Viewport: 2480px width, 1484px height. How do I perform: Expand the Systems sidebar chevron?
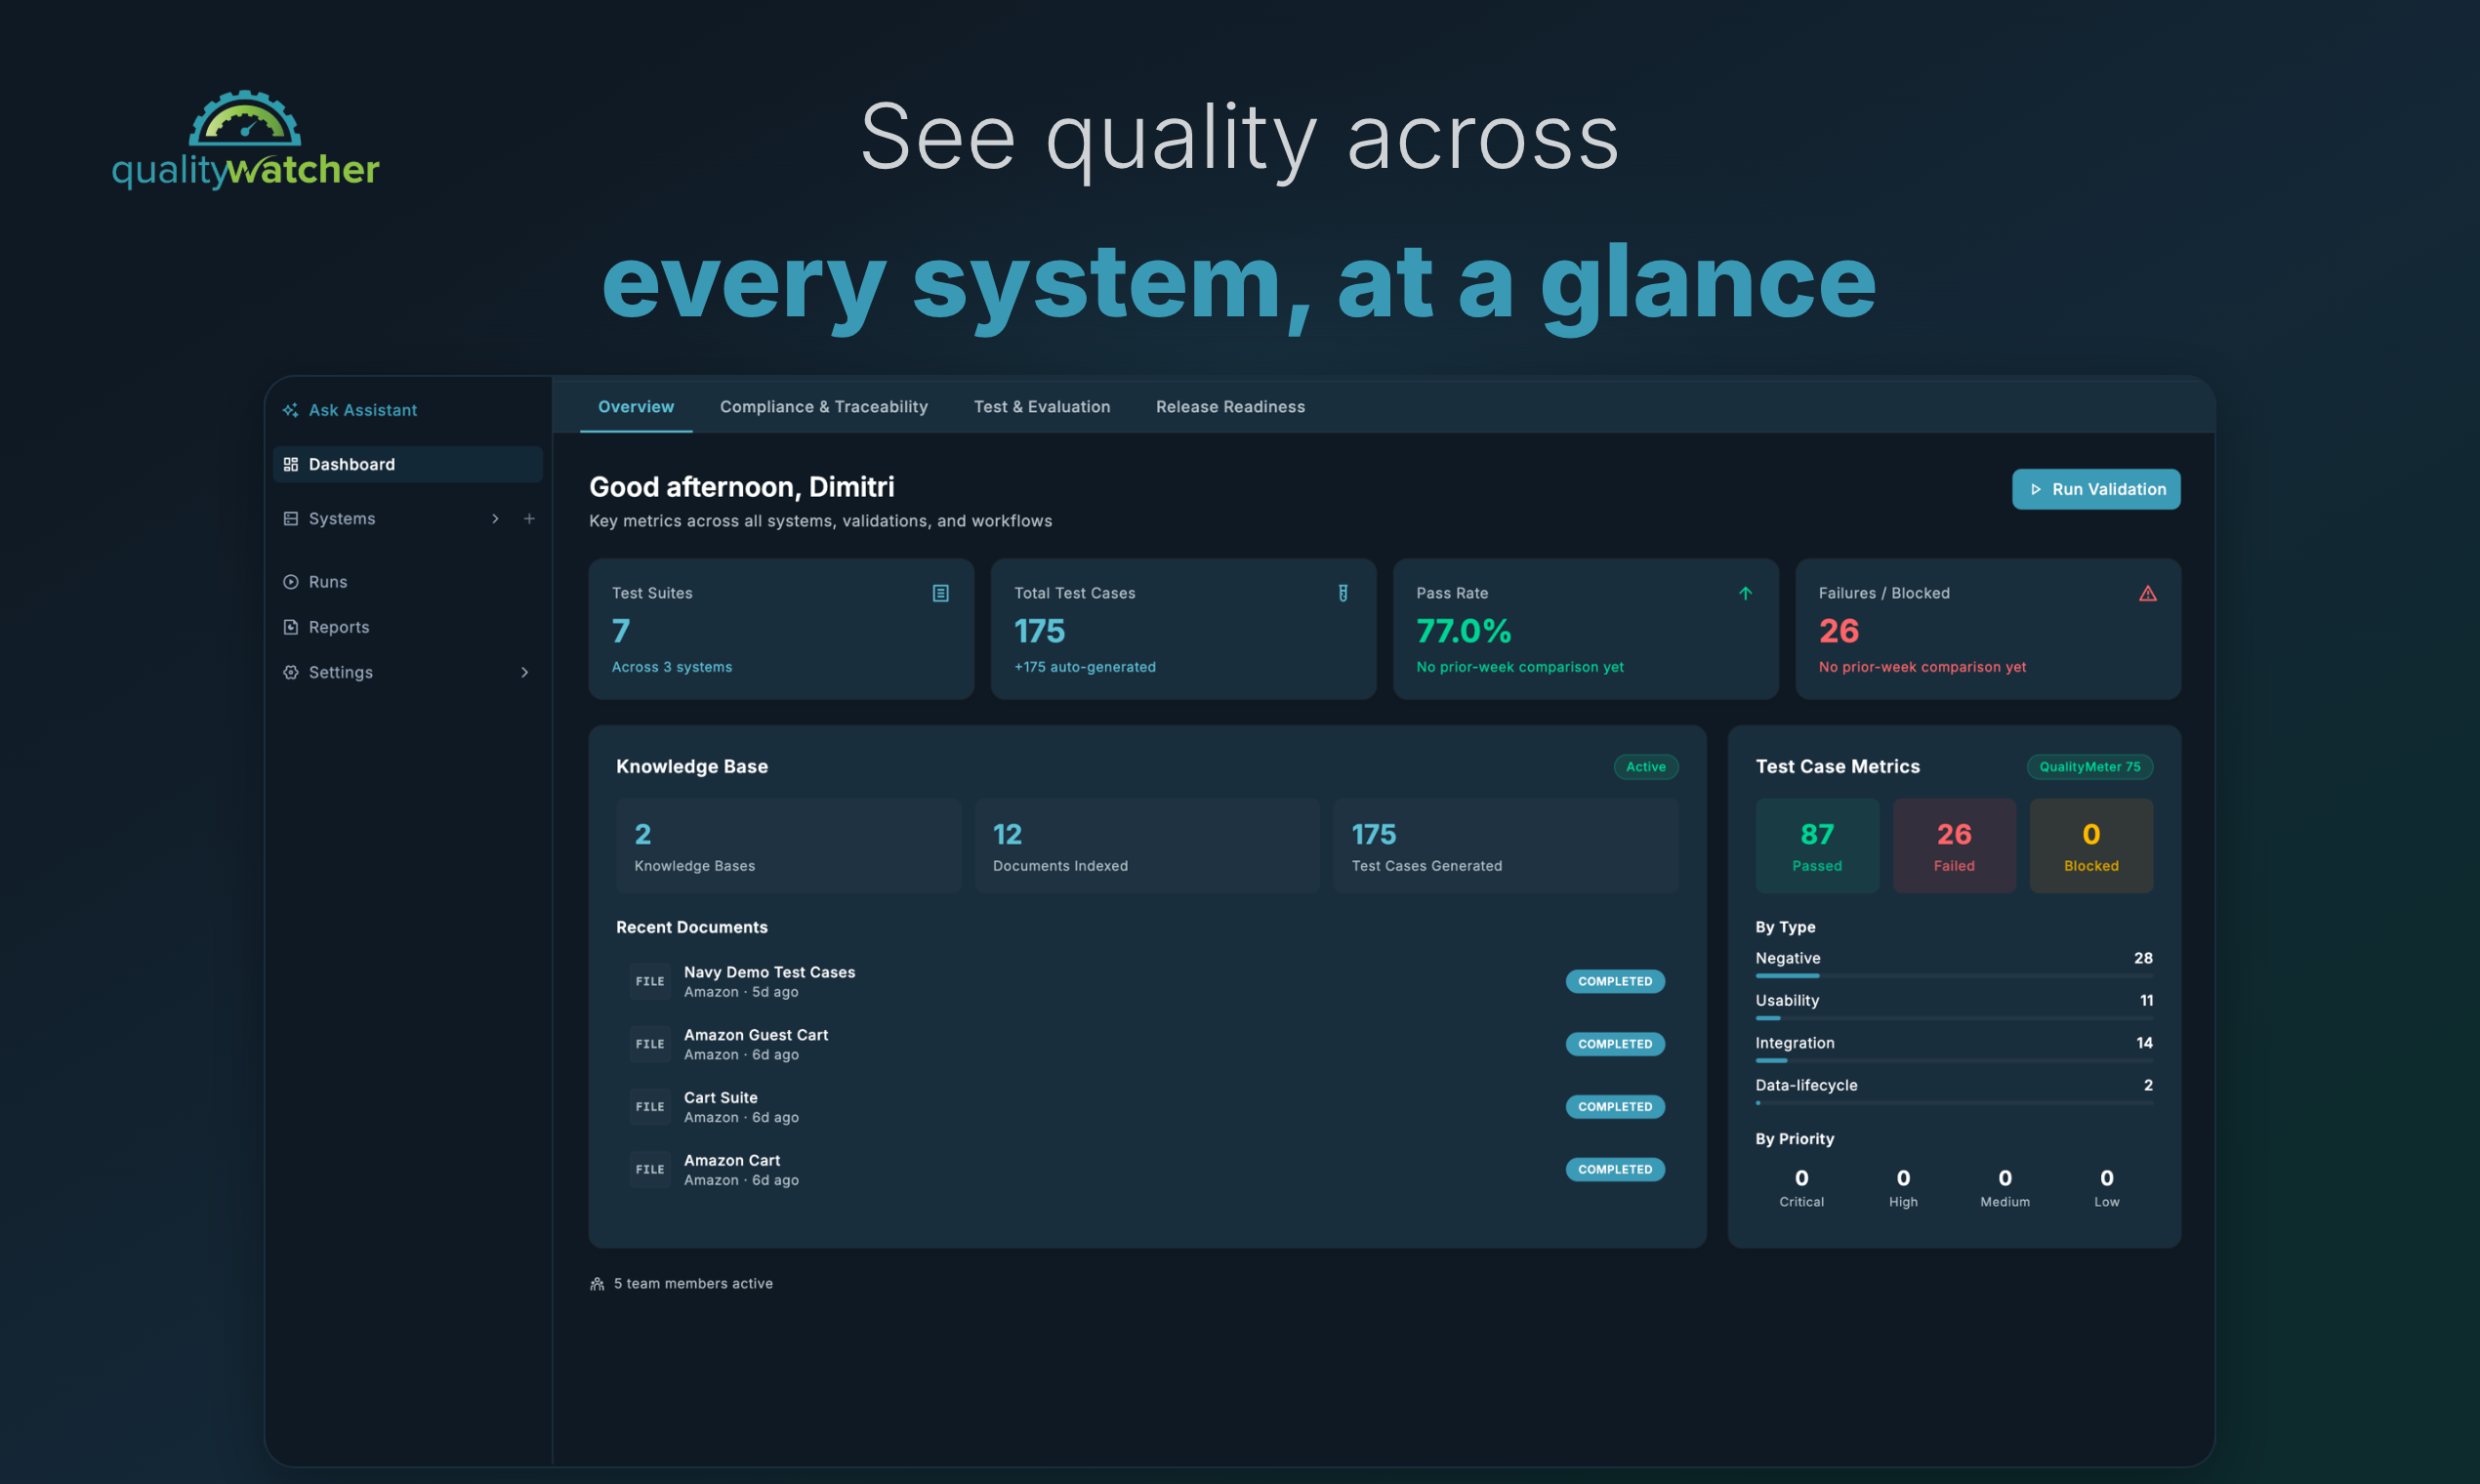pyautogui.click(x=495, y=518)
